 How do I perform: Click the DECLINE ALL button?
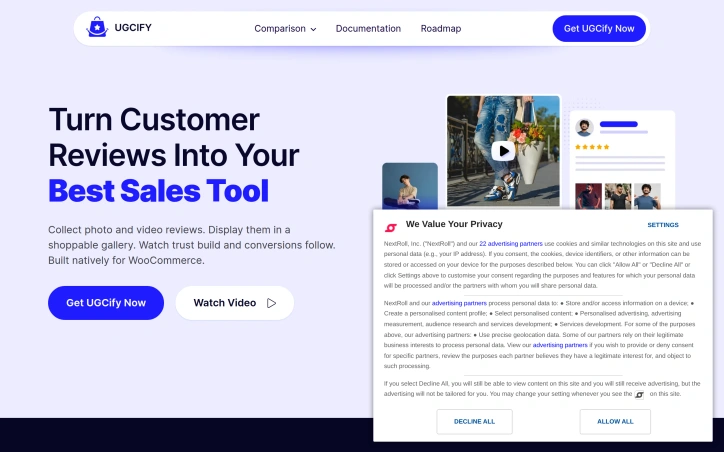[x=474, y=422]
